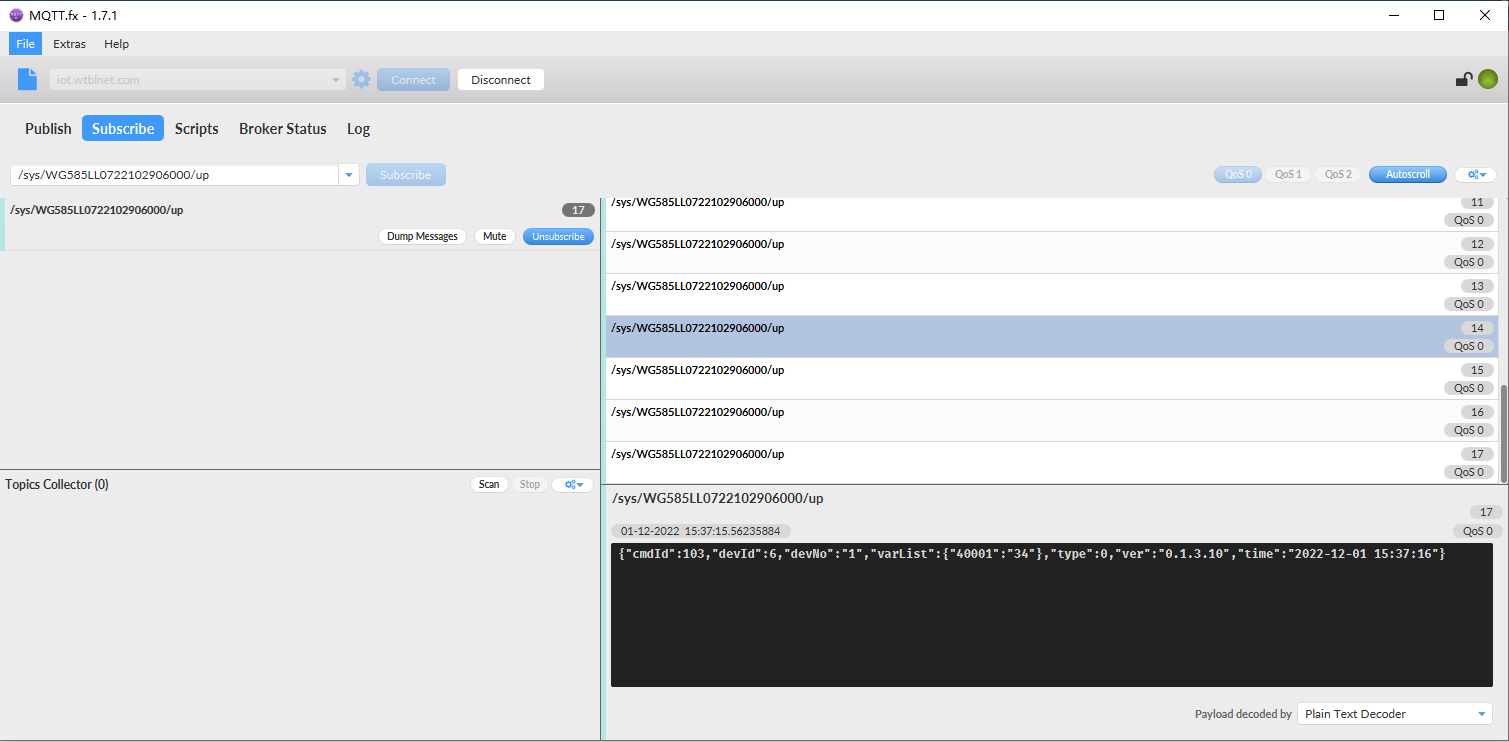Viewport: 1509px width, 742px height.
Task: Open the Extras menu
Action: point(70,44)
